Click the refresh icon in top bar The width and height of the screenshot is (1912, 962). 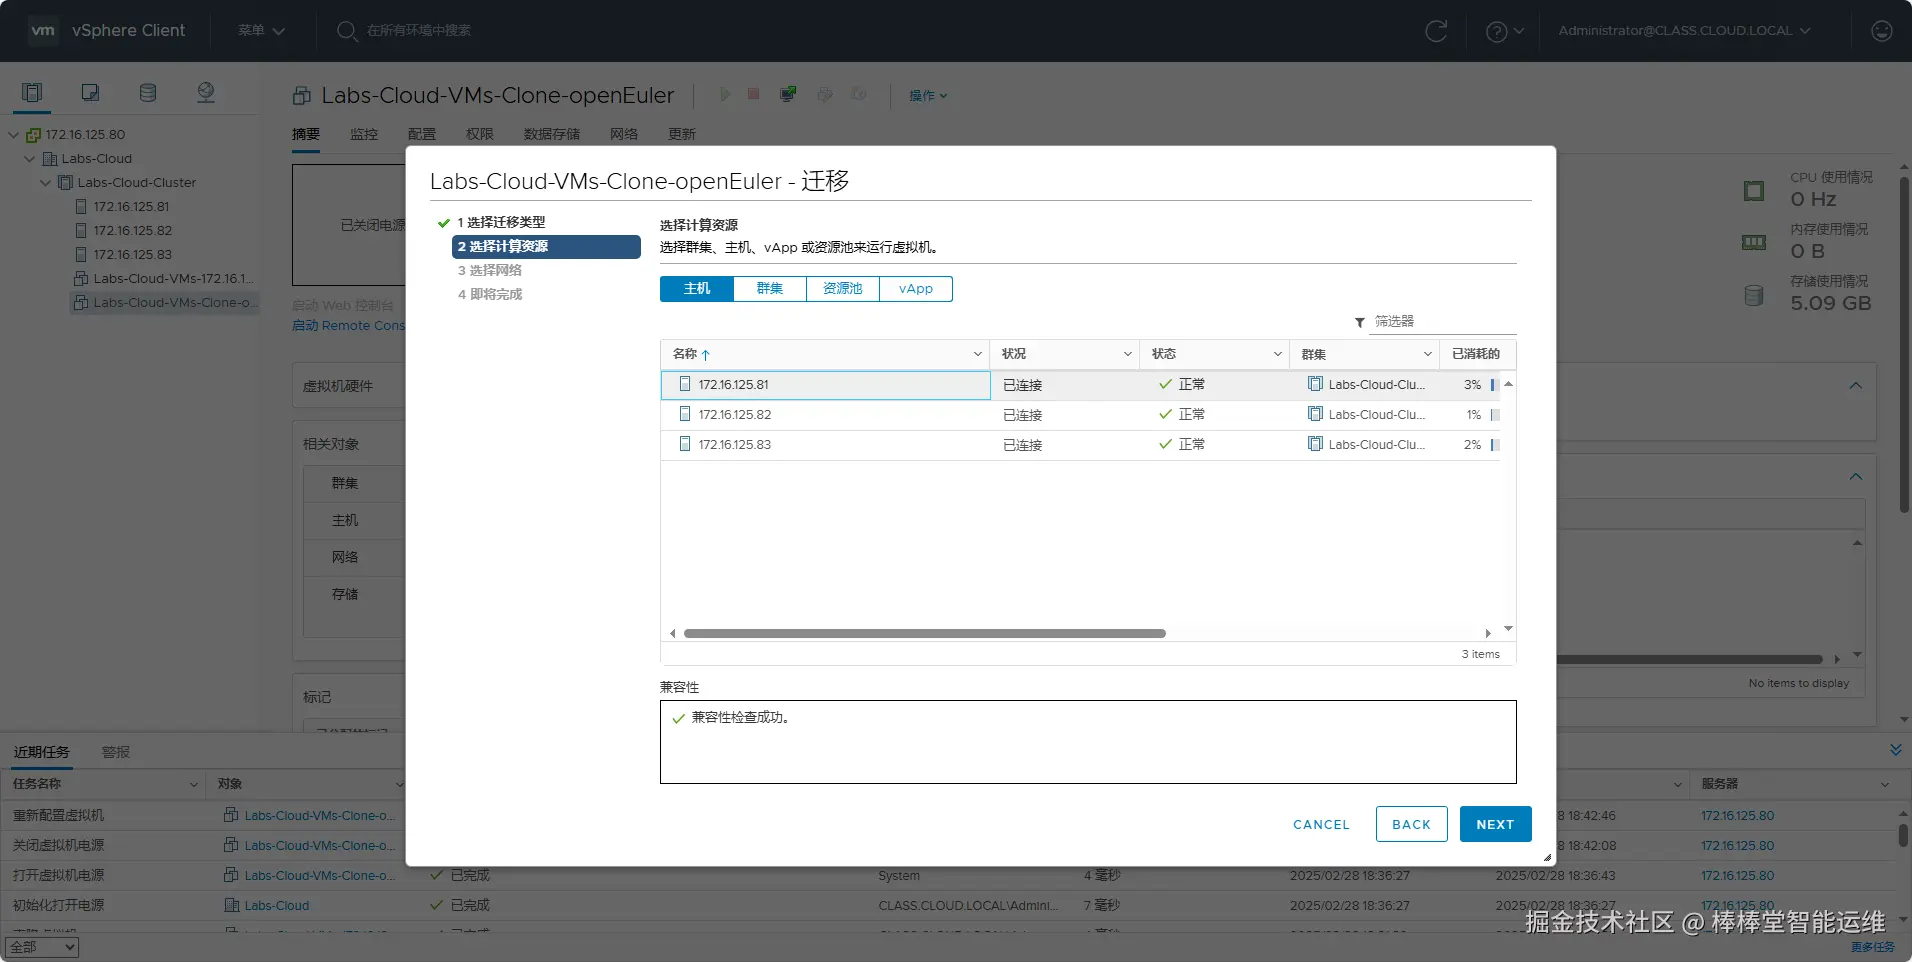(x=1436, y=31)
